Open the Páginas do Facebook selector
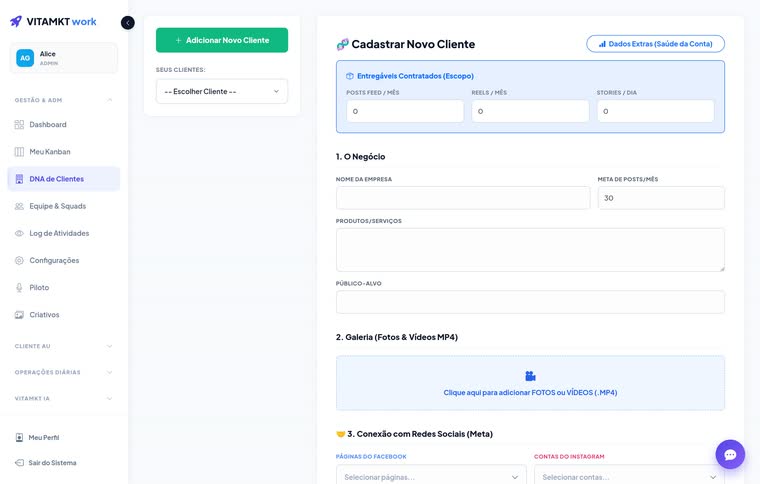Screen dimensions: 760x484 (431, 475)
